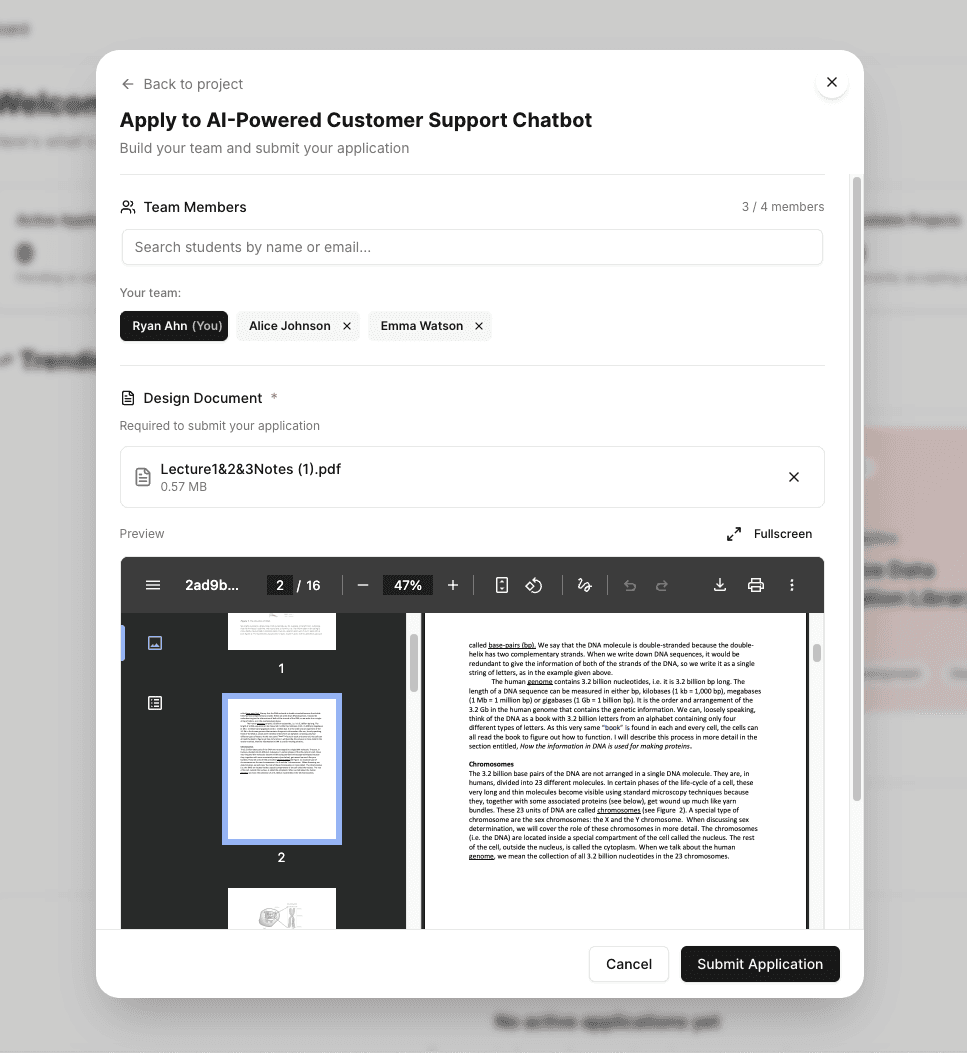
Task: Select the Ryan Ahn (You) chip
Action: [174, 326]
